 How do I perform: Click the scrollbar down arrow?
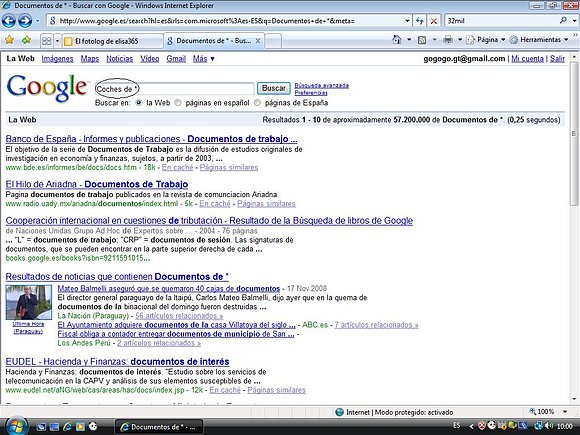coord(574,399)
